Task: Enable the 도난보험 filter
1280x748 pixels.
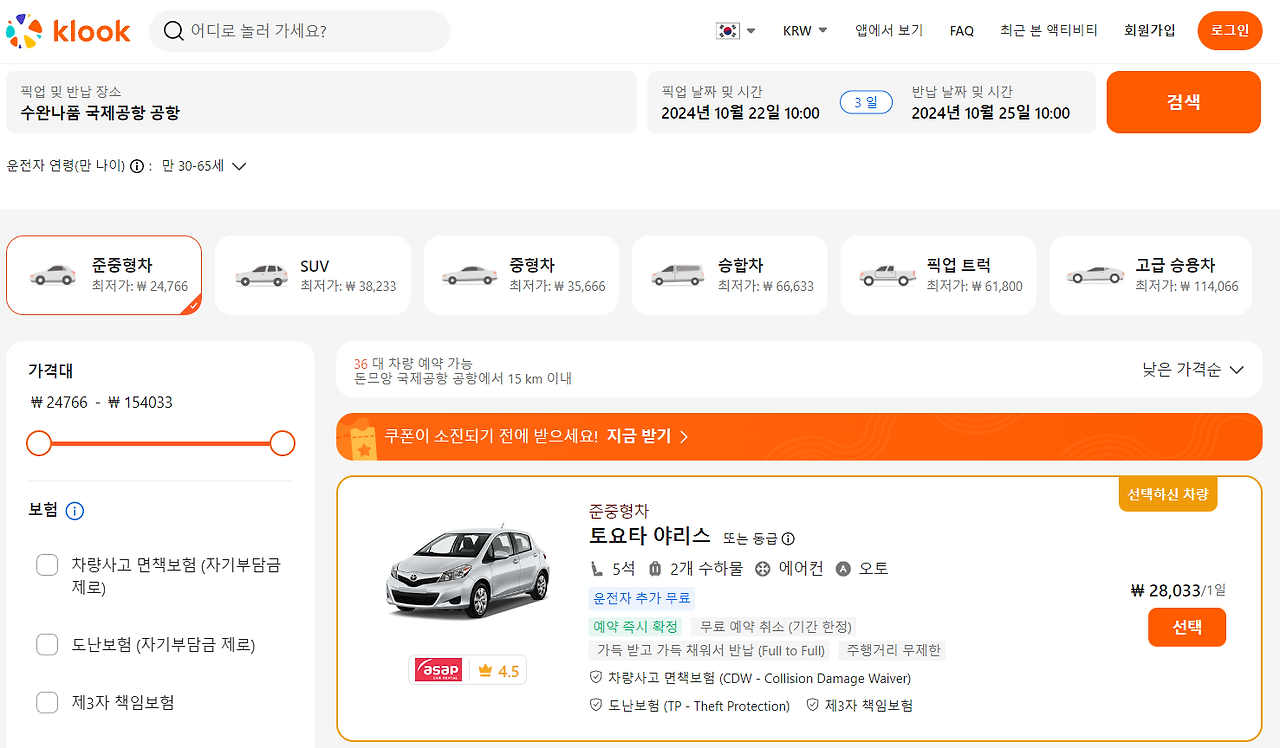Action: [x=47, y=645]
